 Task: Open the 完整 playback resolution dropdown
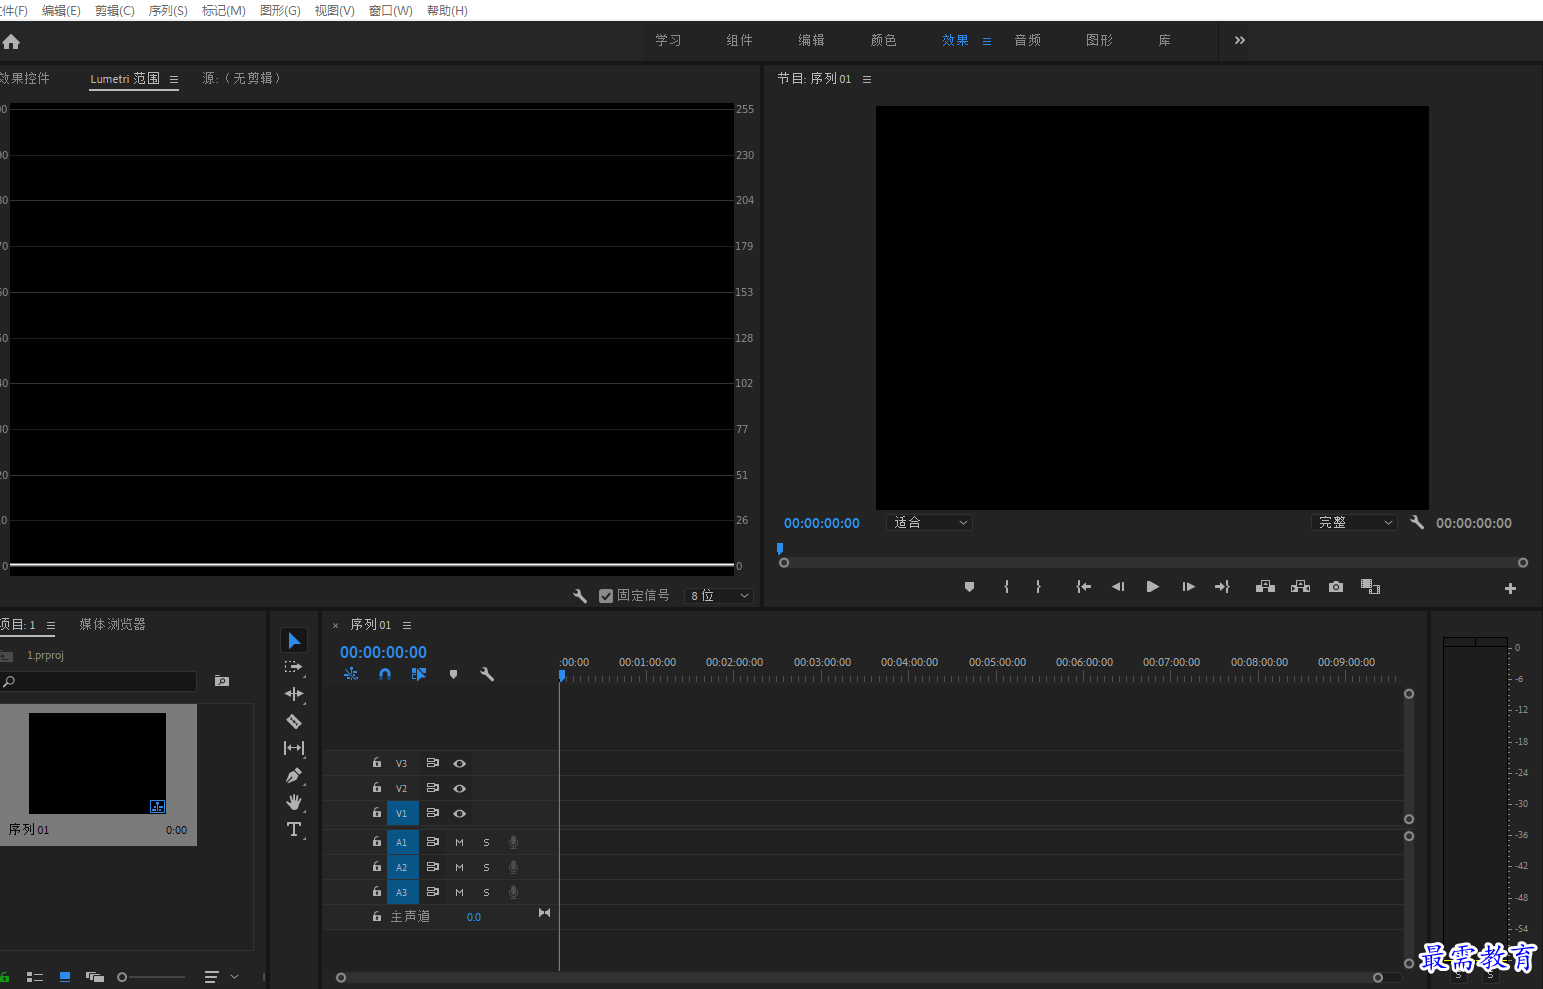coord(1353,523)
